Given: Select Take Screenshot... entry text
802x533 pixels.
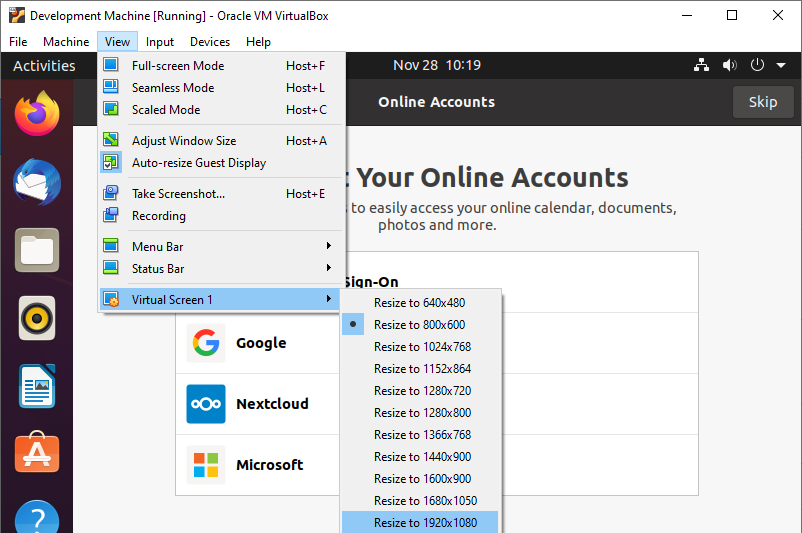Looking at the screenshot, I should click(x=179, y=193).
